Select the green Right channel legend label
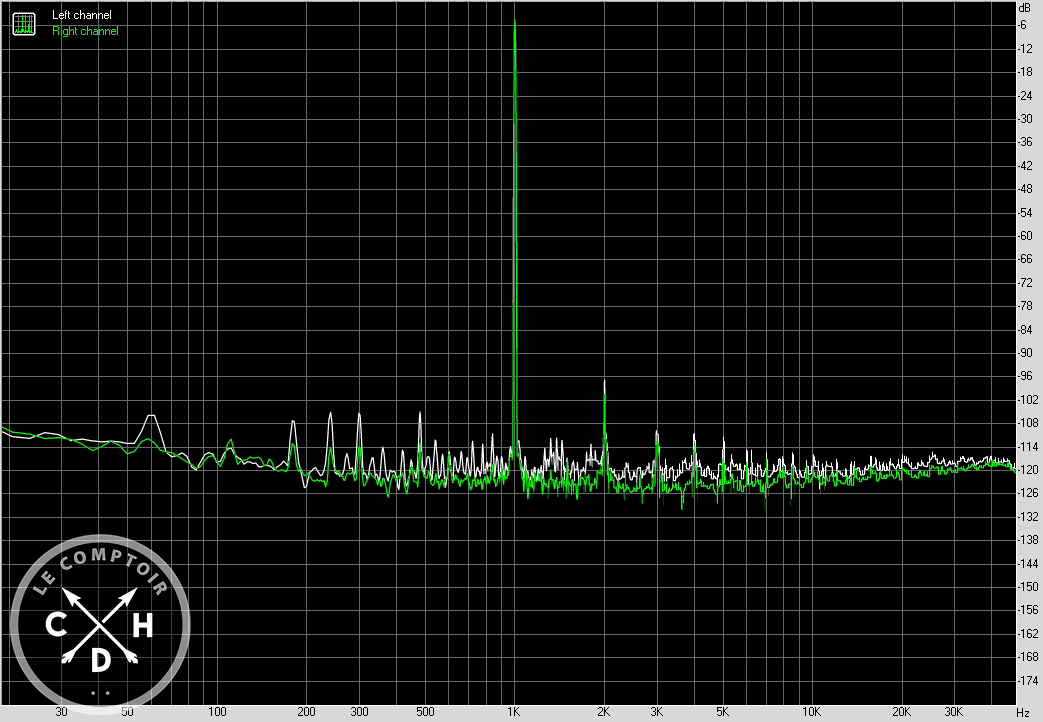This screenshot has height=722, width=1043. [85, 31]
